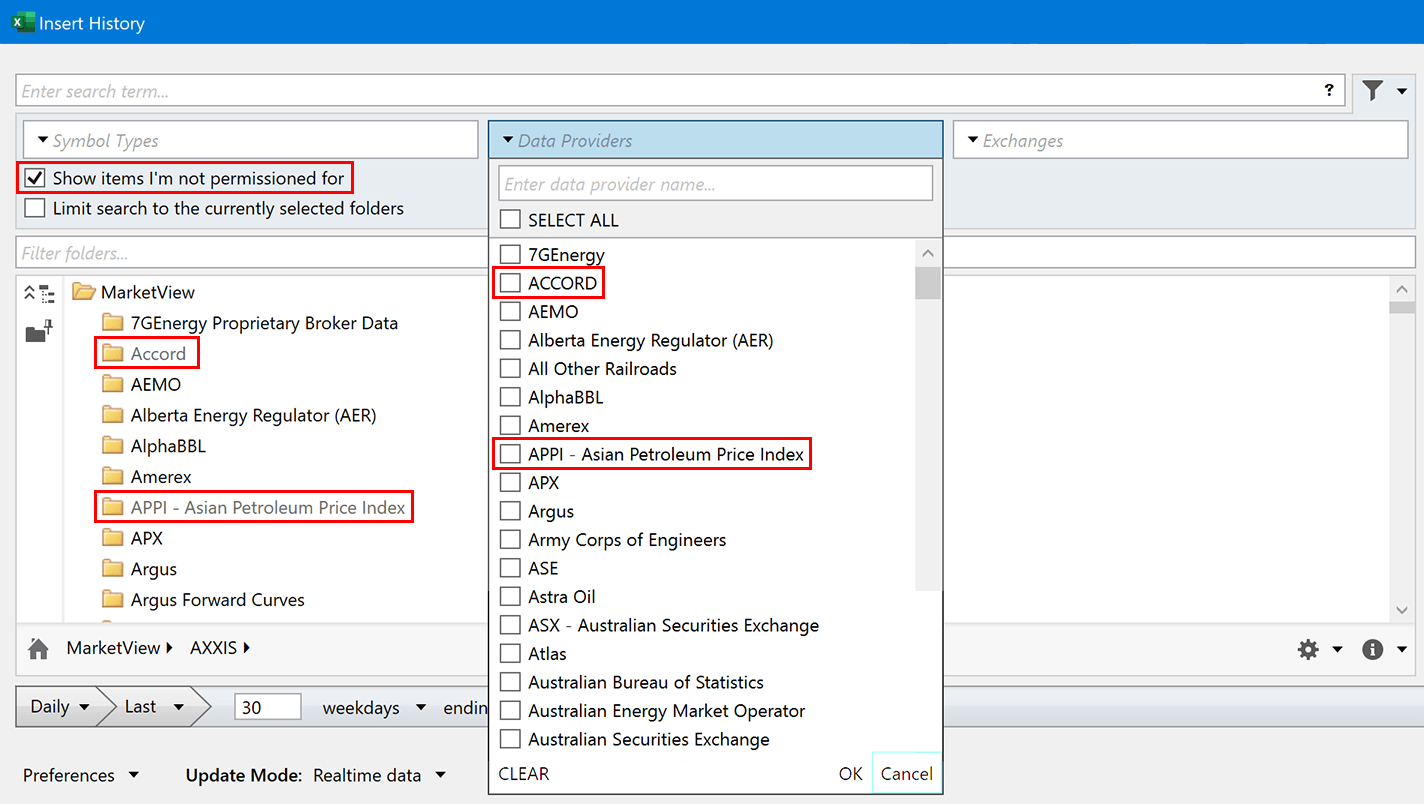Click the 30 periods count field
The height and width of the screenshot is (804, 1424).
tap(268, 707)
